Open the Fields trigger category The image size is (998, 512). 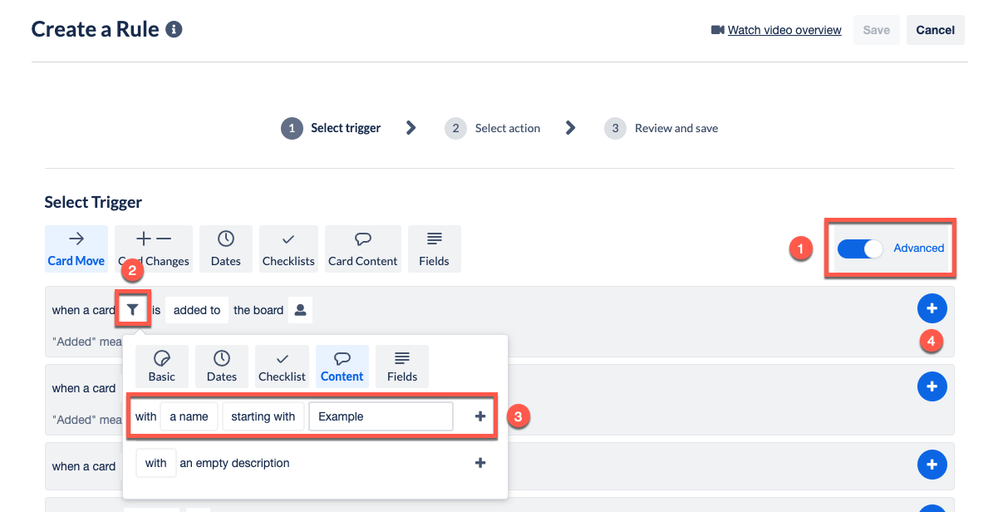[434, 248]
